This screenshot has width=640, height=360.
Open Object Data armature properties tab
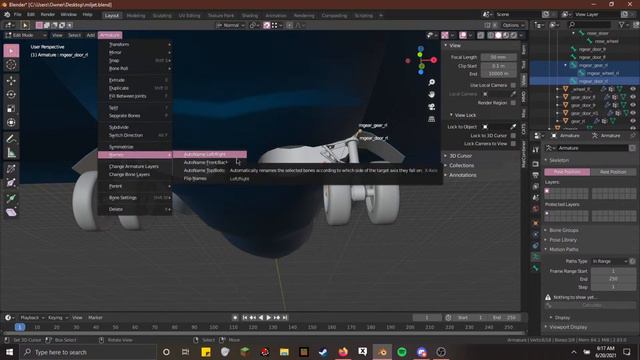tap(536, 257)
